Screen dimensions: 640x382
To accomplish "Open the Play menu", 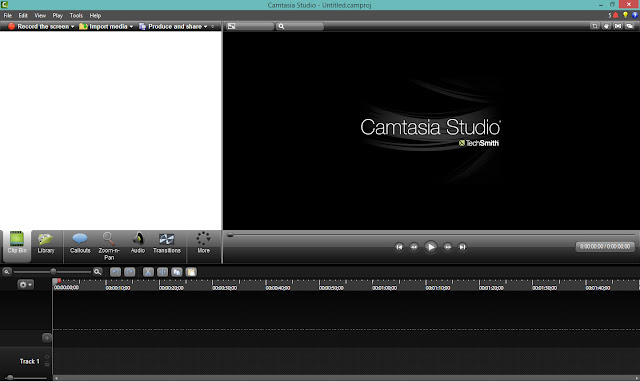I will 58,16.
